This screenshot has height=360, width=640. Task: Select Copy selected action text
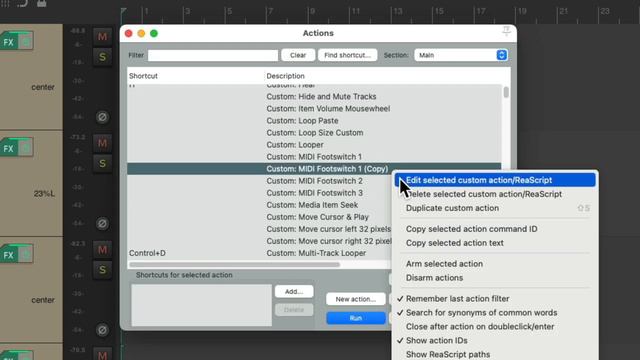point(495,243)
